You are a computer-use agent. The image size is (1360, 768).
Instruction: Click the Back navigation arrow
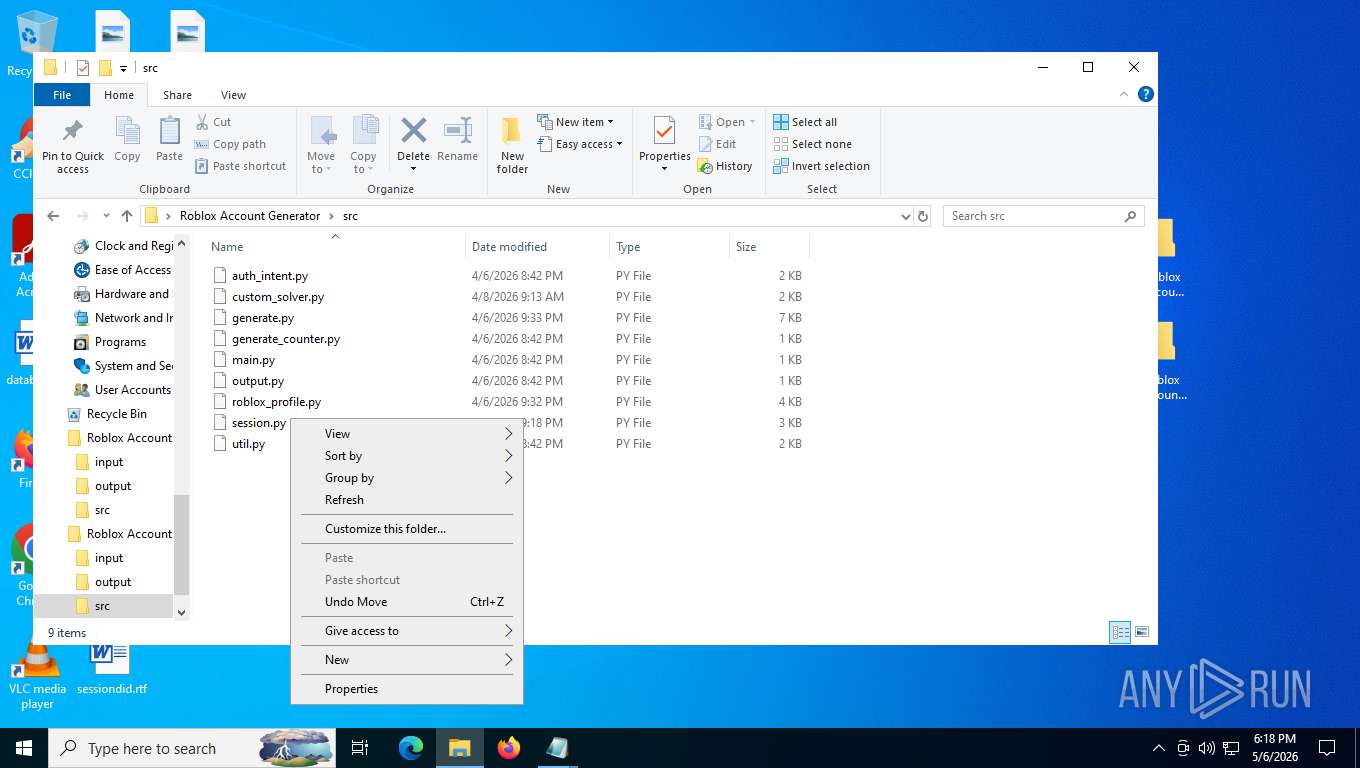(53, 216)
